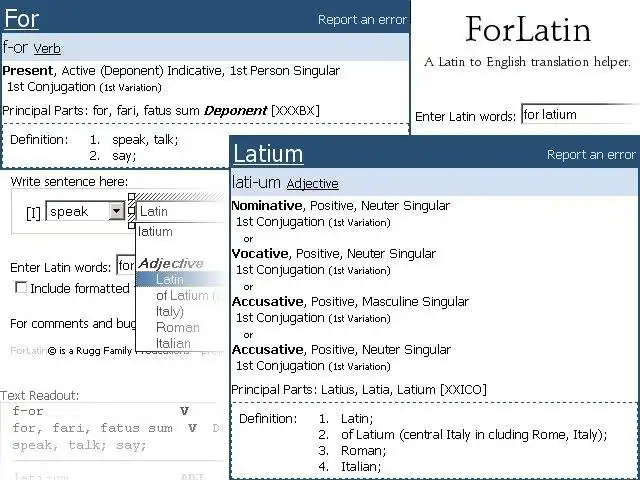Click definition '2. say;'
Viewport: 640px width, 480px height.
(x=113, y=156)
